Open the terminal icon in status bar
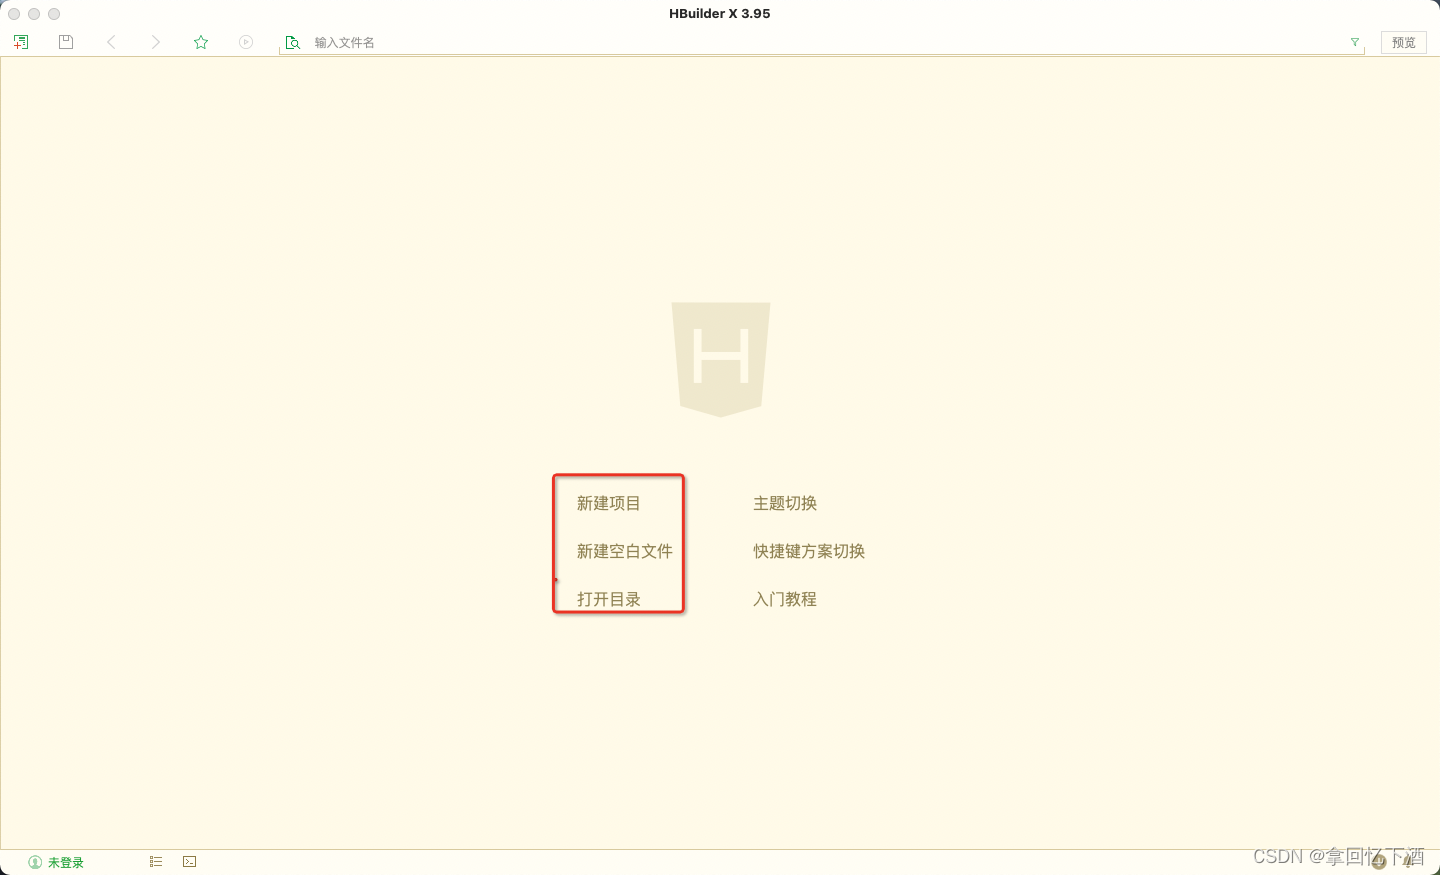Screen dimensions: 1440x875 pos(190,861)
